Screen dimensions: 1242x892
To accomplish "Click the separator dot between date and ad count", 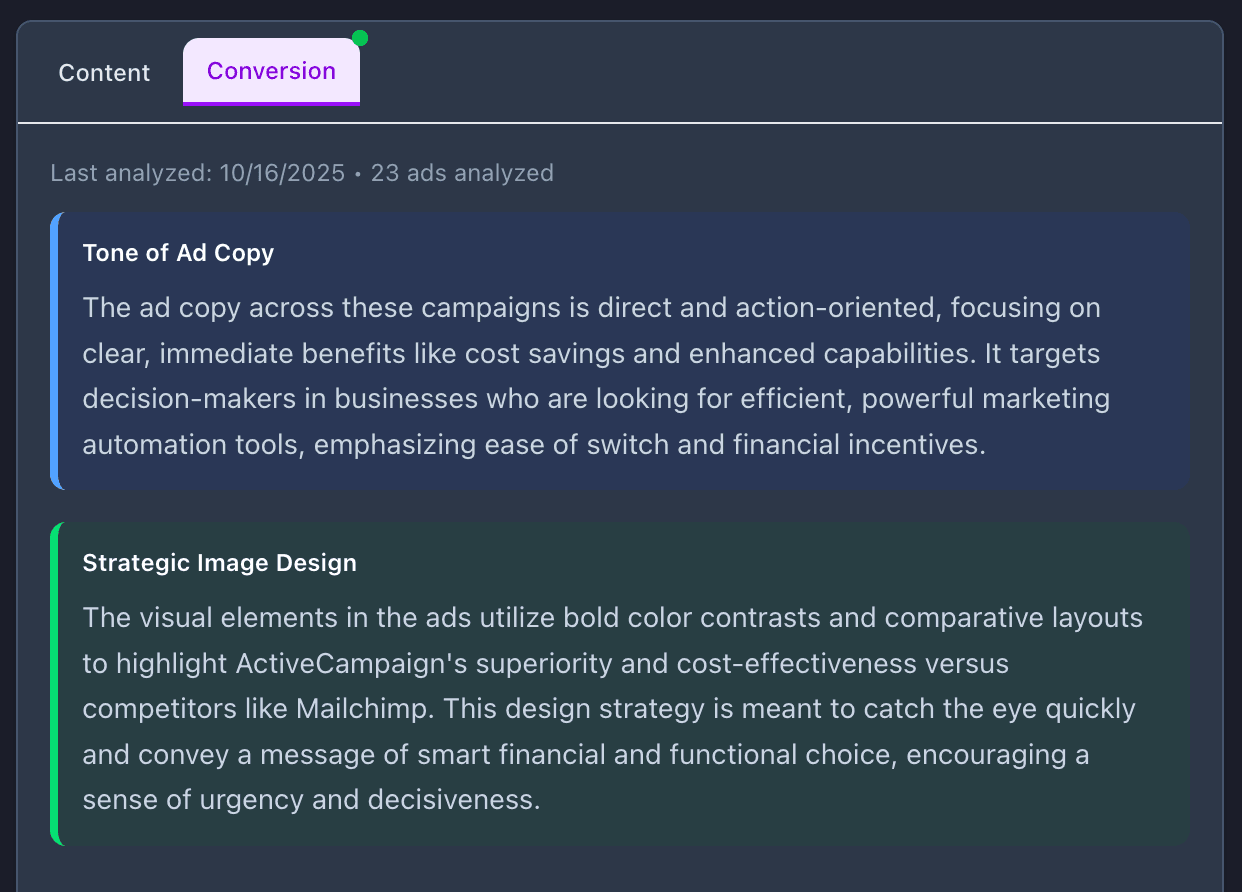I will 356,172.
